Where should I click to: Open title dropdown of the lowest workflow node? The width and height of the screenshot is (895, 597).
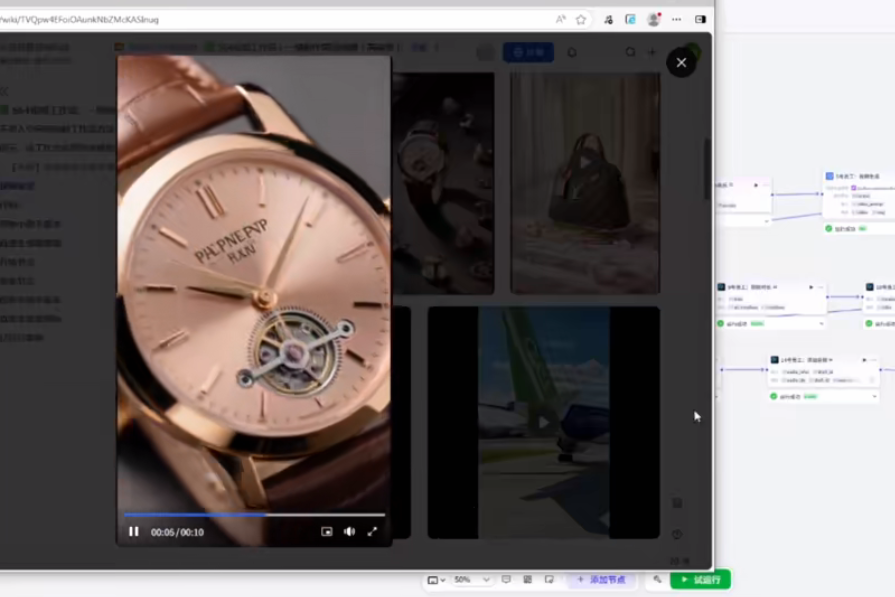831,360
